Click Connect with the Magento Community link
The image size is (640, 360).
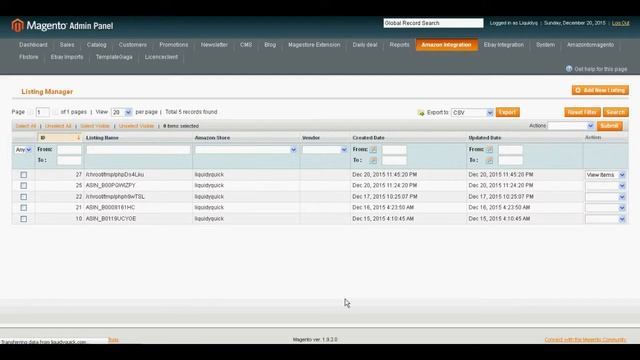click(x=585, y=340)
